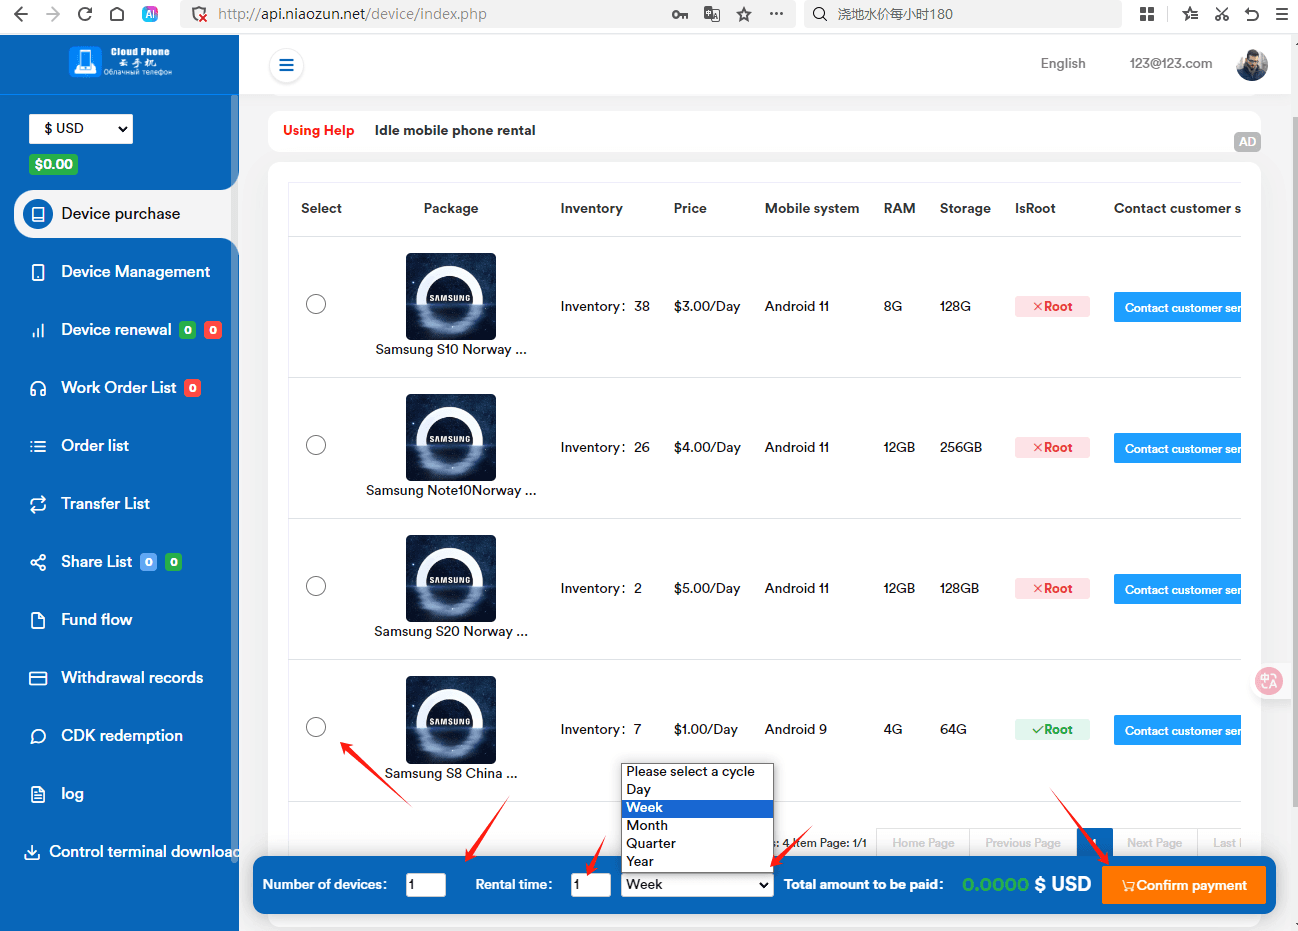Click the floating translate bubble icon

1268,681
